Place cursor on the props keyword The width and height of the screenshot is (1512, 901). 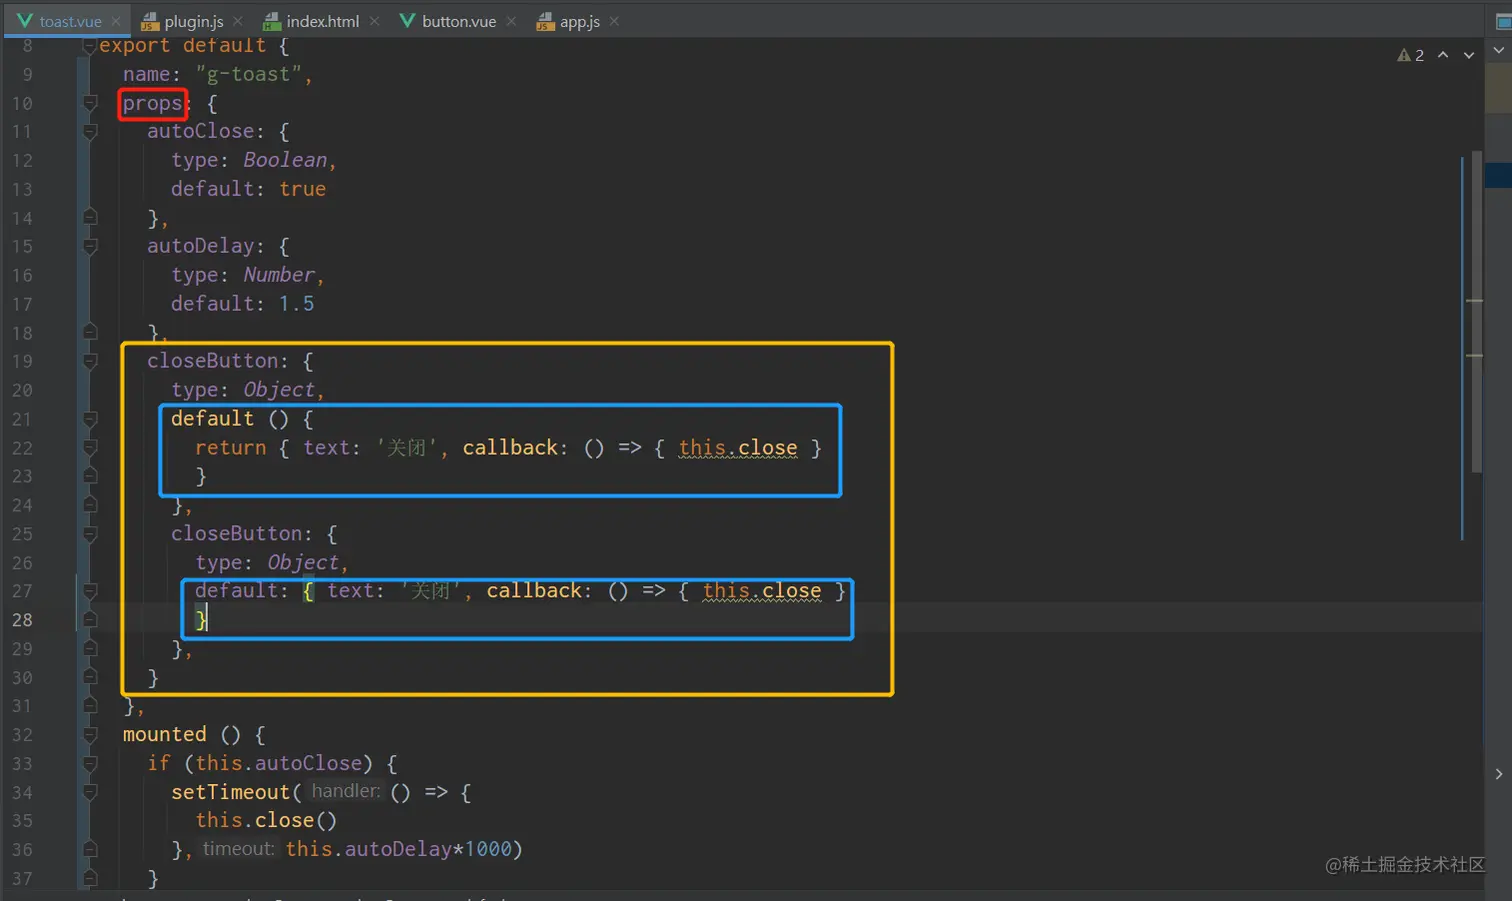[x=152, y=103]
